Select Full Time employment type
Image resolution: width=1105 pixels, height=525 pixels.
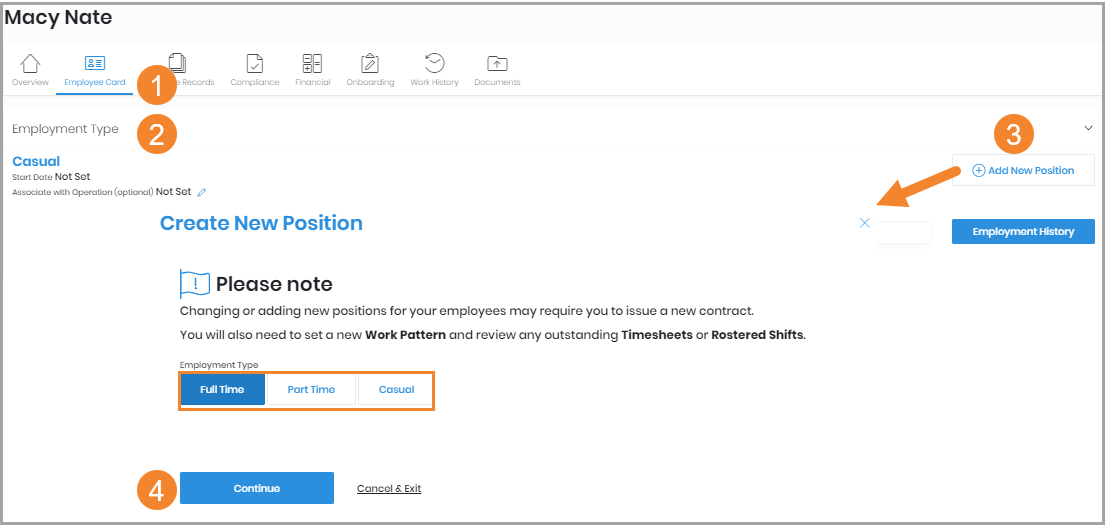click(222, 389)
